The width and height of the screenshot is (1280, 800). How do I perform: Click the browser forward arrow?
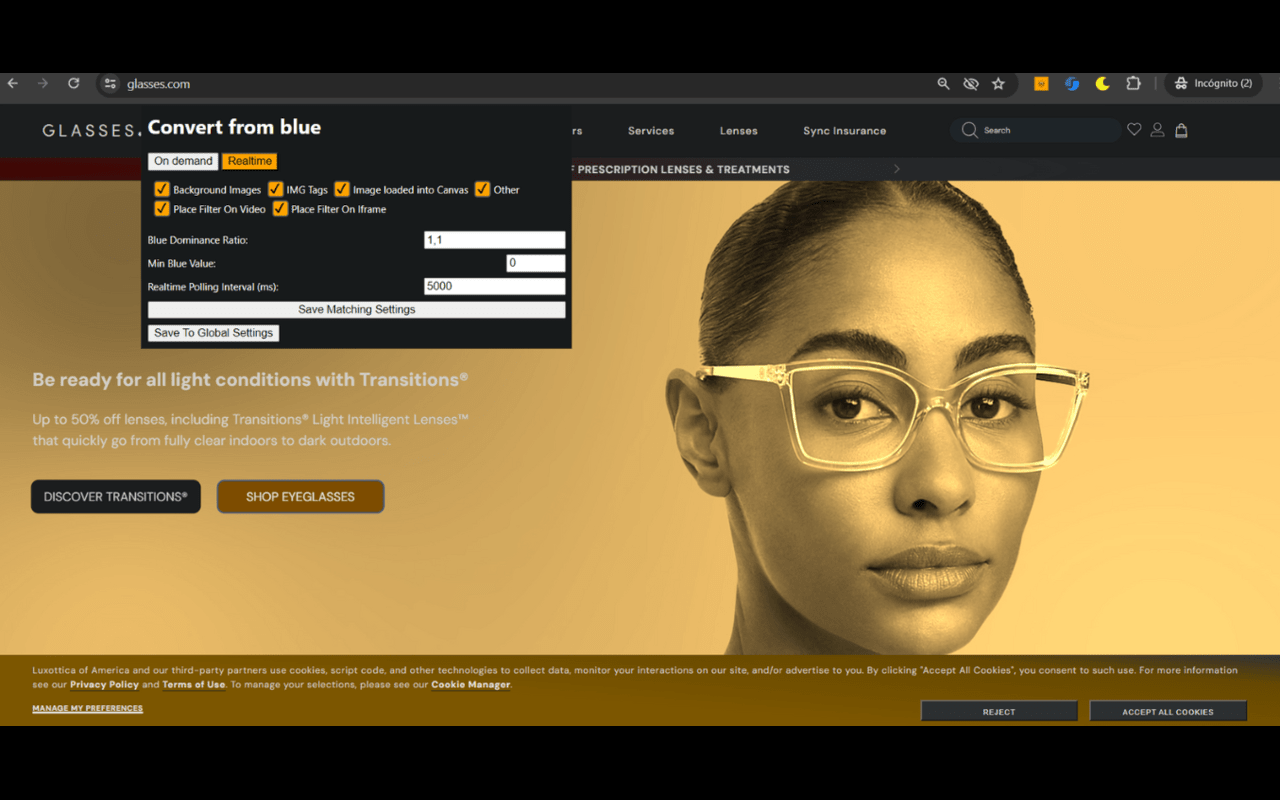42,84
